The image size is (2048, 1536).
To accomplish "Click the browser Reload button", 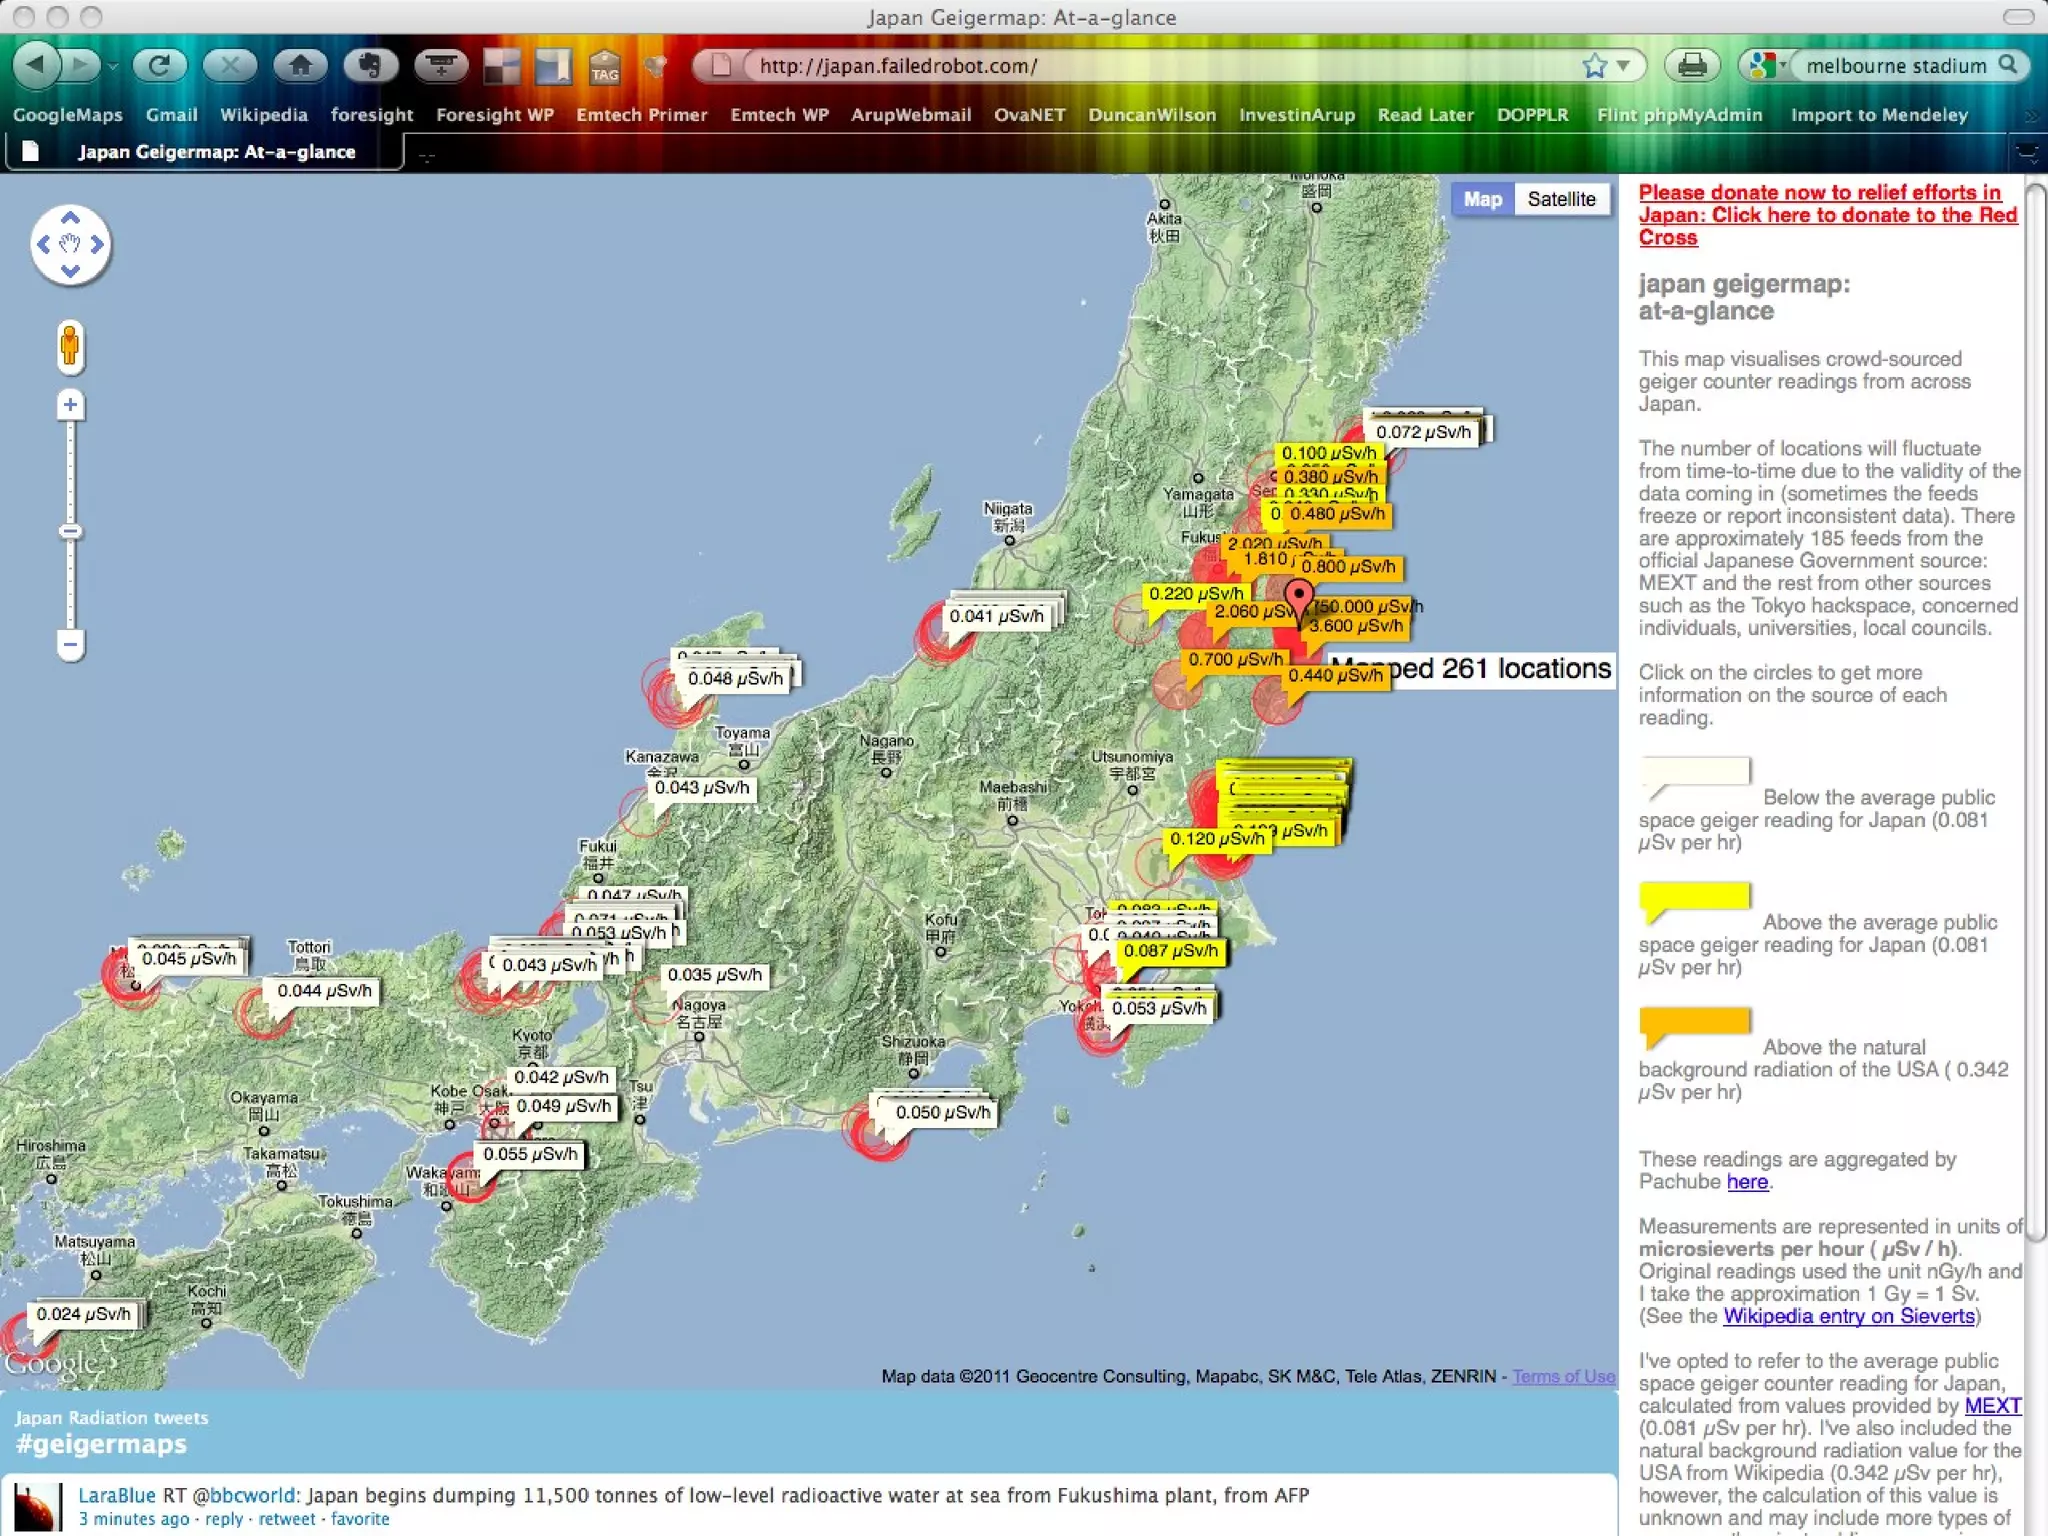I will pos(159,66).
